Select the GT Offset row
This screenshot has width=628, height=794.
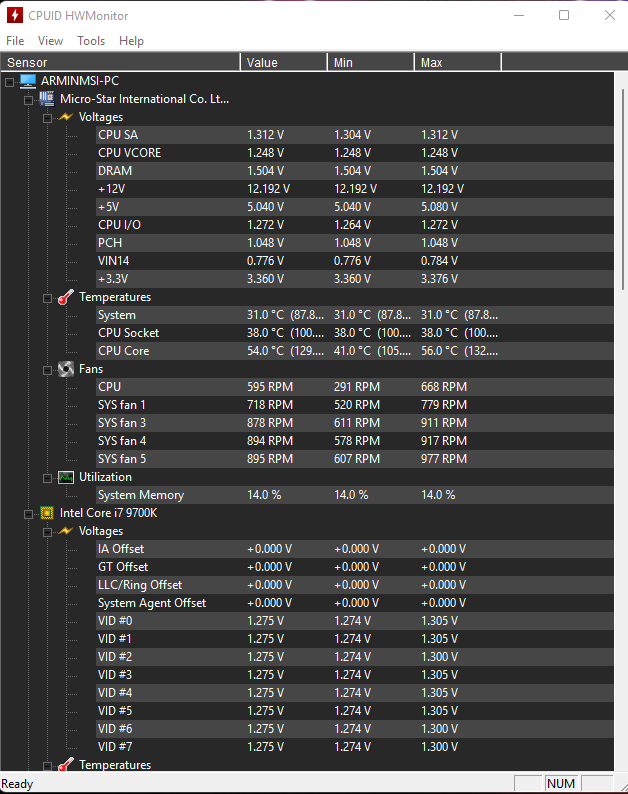click(x=355, y=567)
